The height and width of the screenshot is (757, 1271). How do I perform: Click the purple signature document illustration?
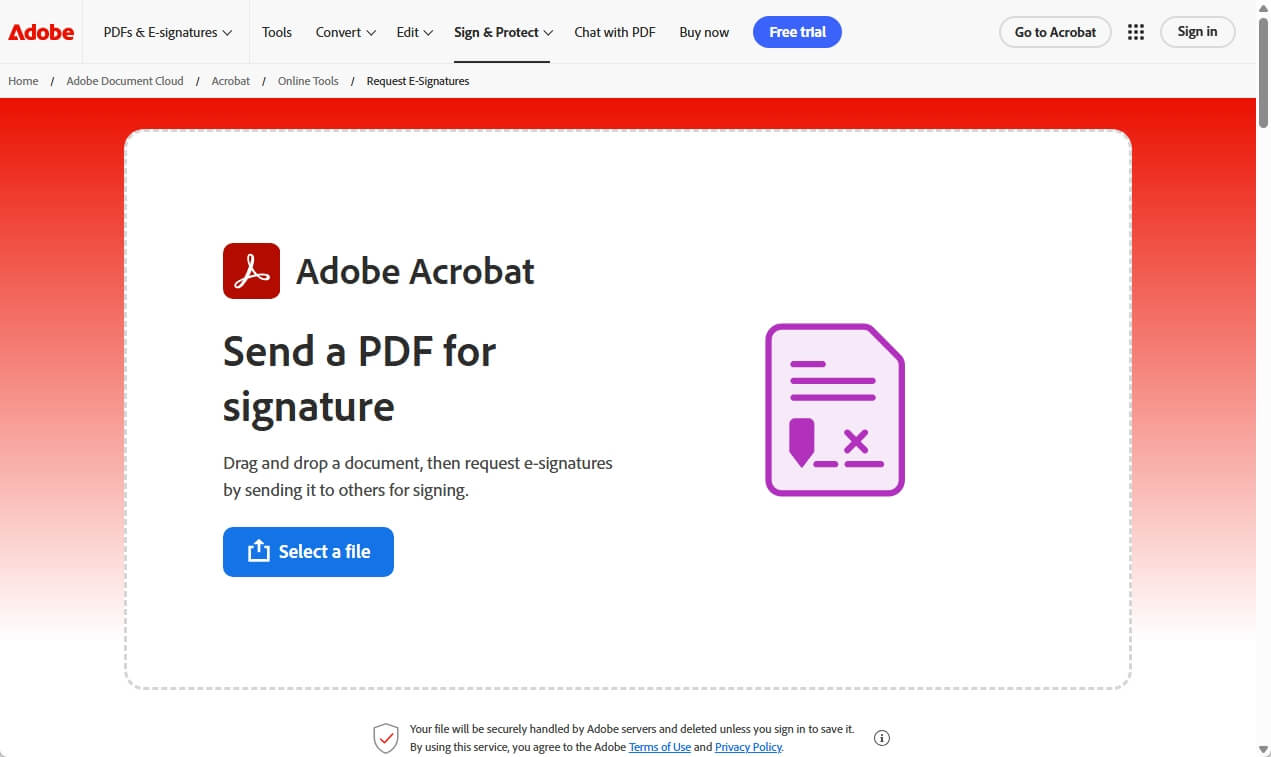point(835,410)
